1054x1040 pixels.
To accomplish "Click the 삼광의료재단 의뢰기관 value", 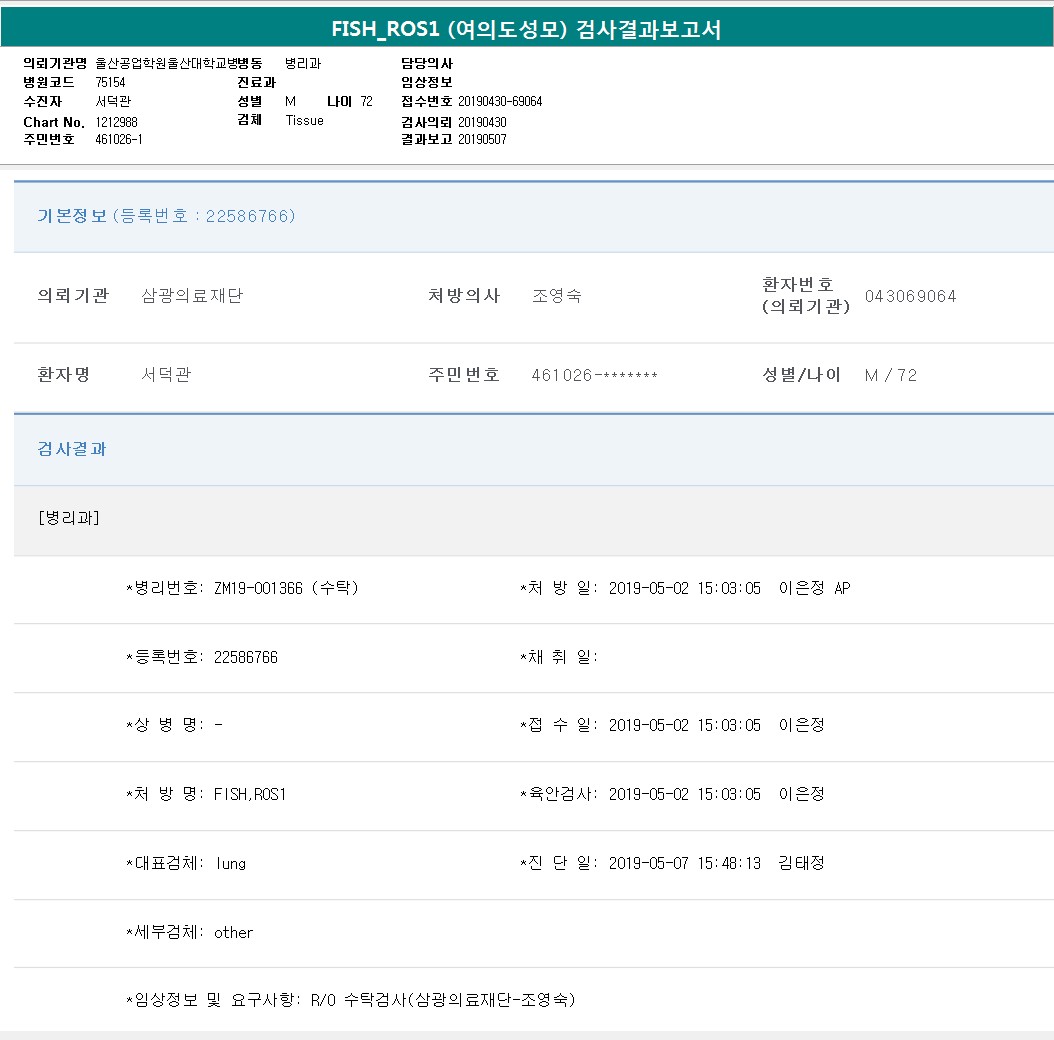I will pyautogui.click(x=192, y=296).
